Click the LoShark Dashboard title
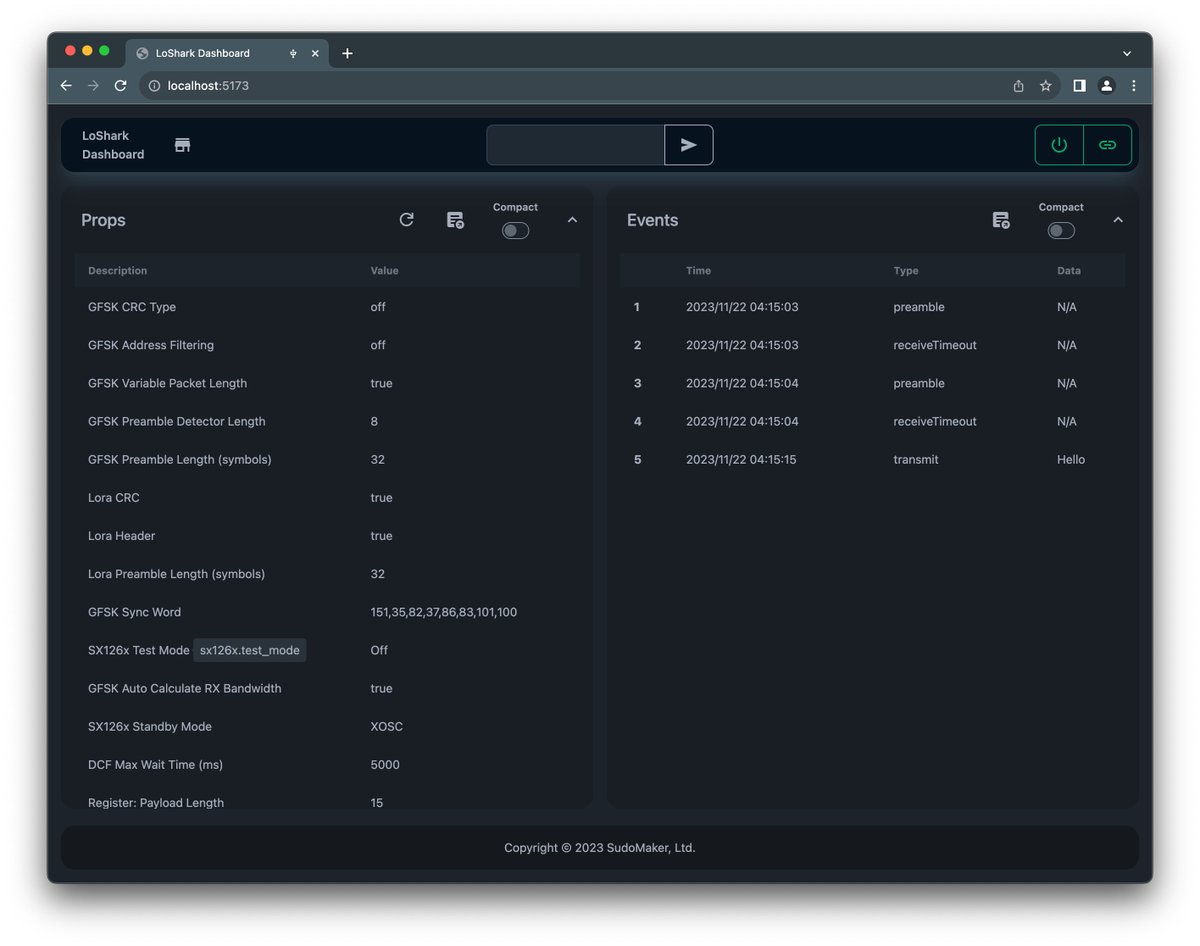Viewport: 1200px width, 946px height. point(113,145)
